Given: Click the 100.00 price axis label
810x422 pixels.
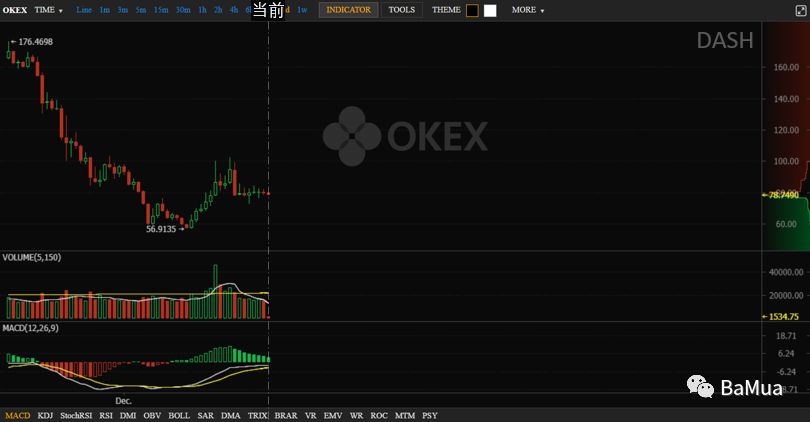Looking at the screenshot, I should click(786, 161).
